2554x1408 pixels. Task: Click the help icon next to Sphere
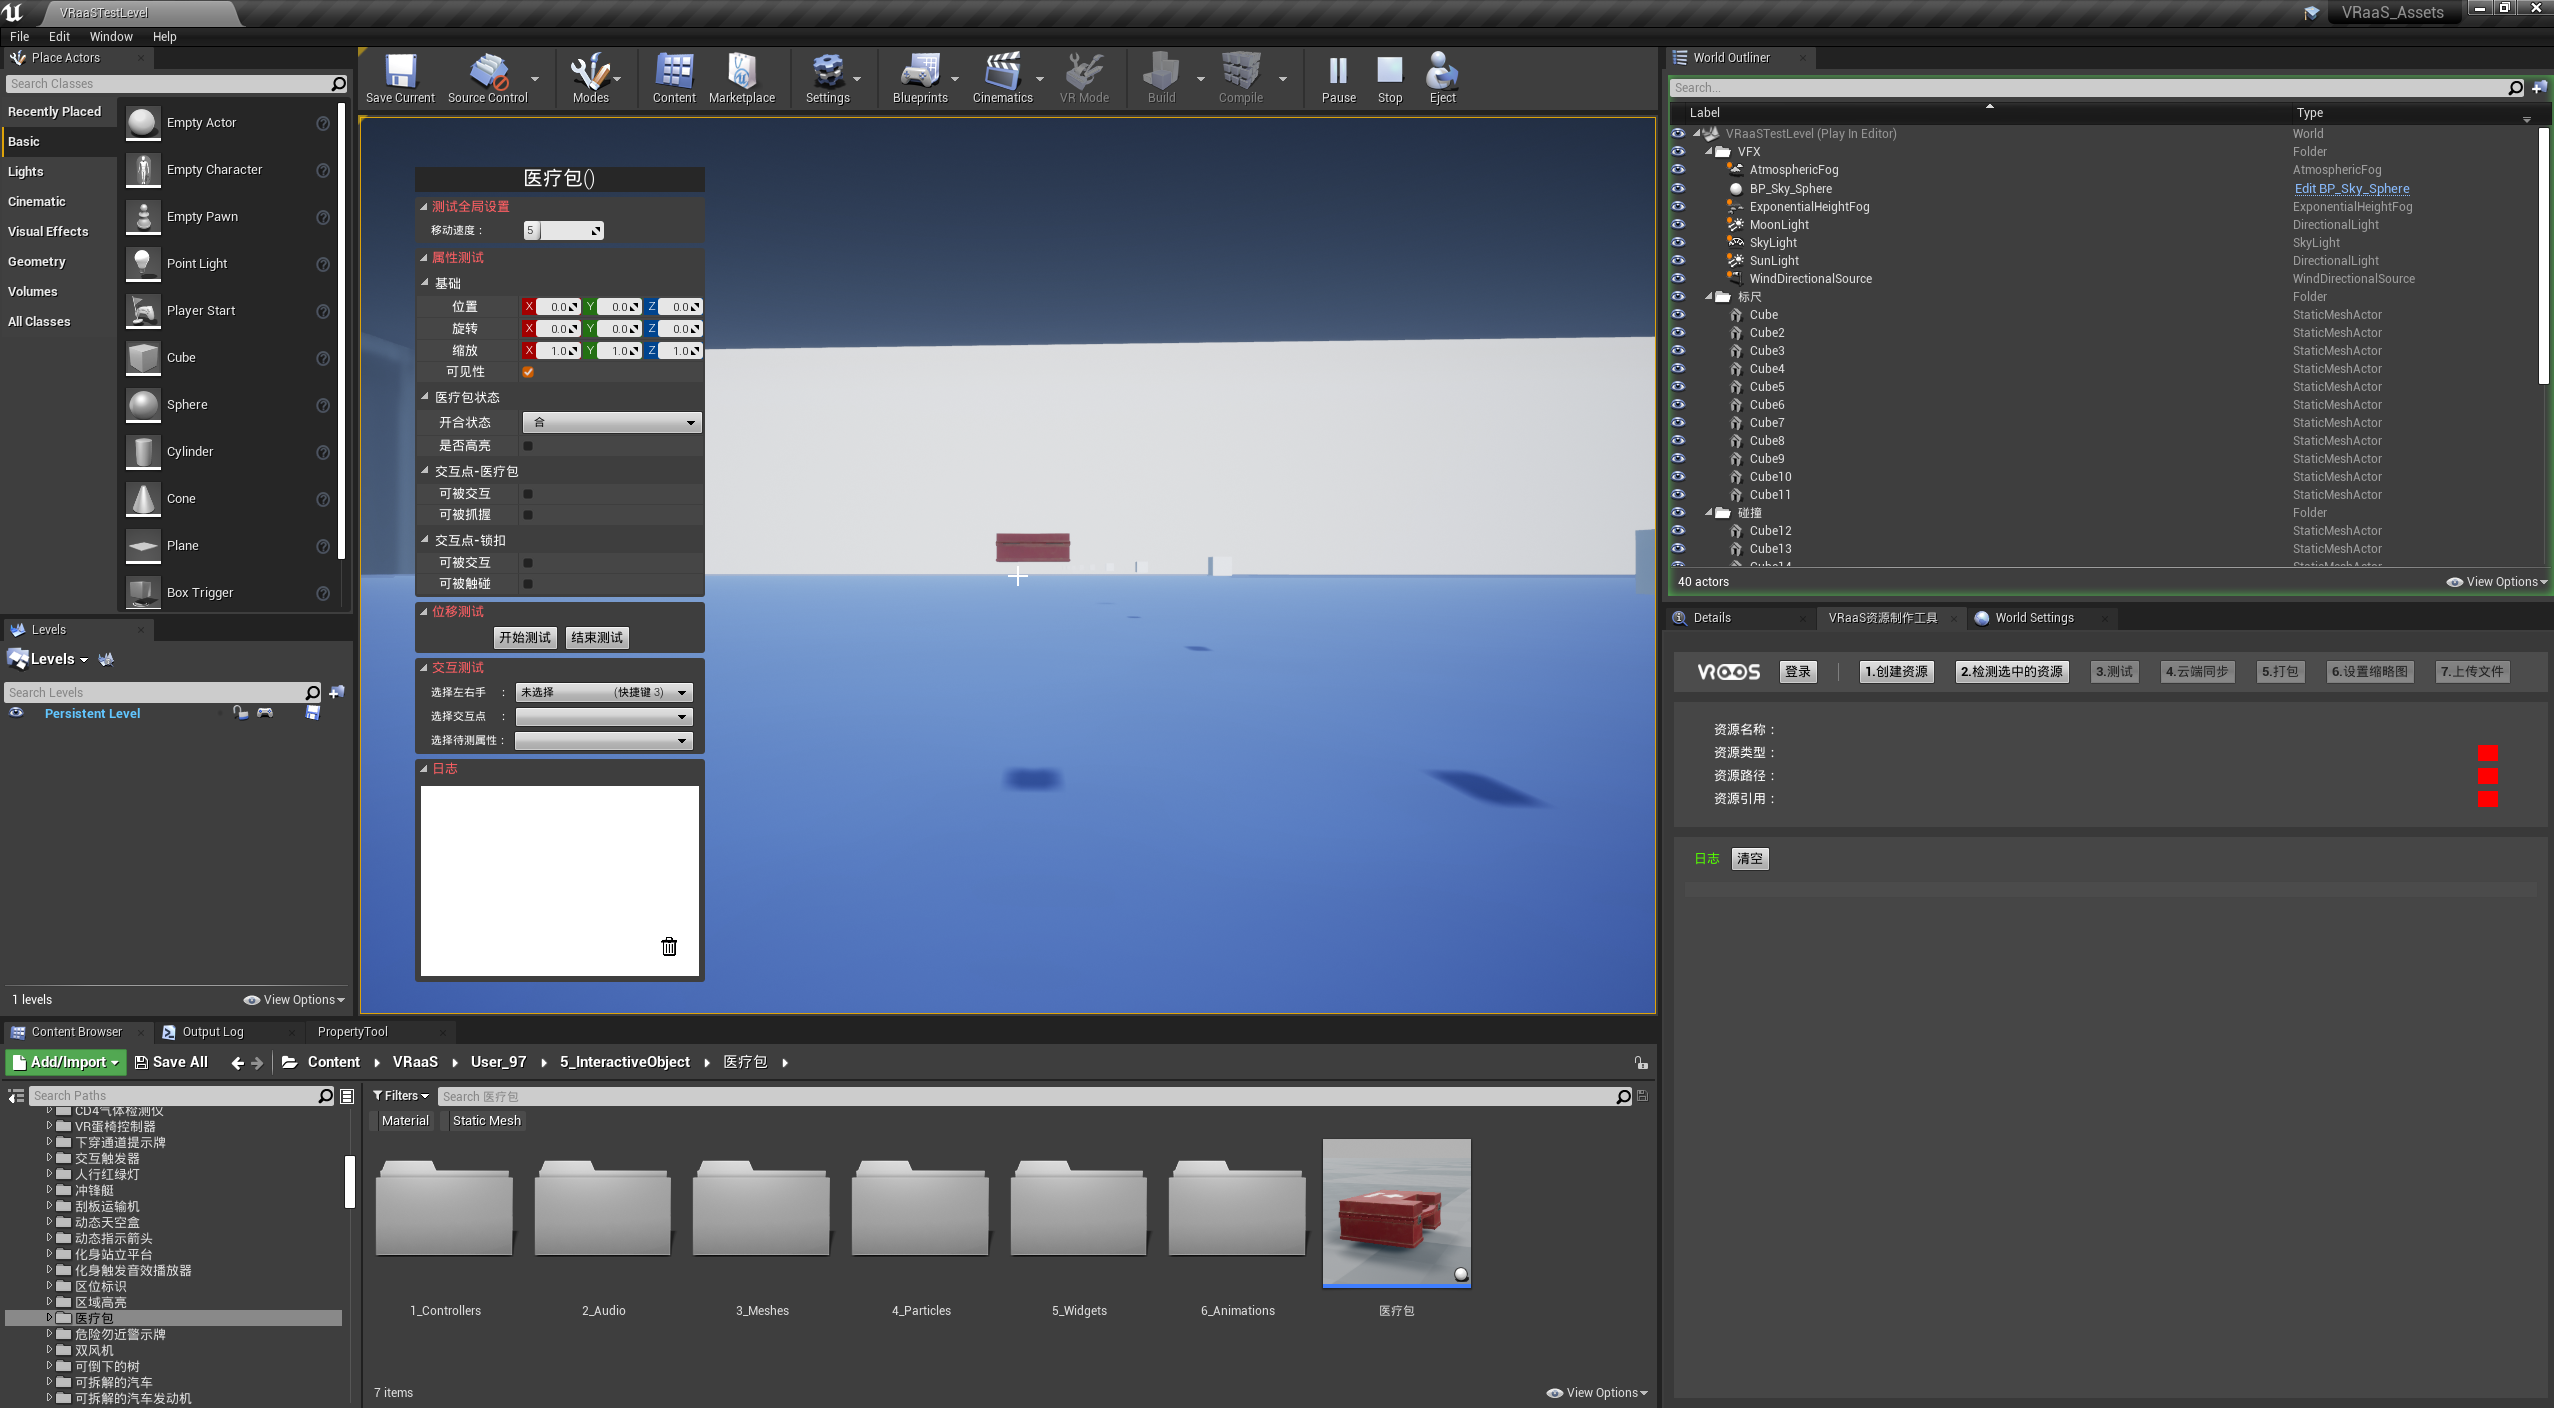[323, 405]
